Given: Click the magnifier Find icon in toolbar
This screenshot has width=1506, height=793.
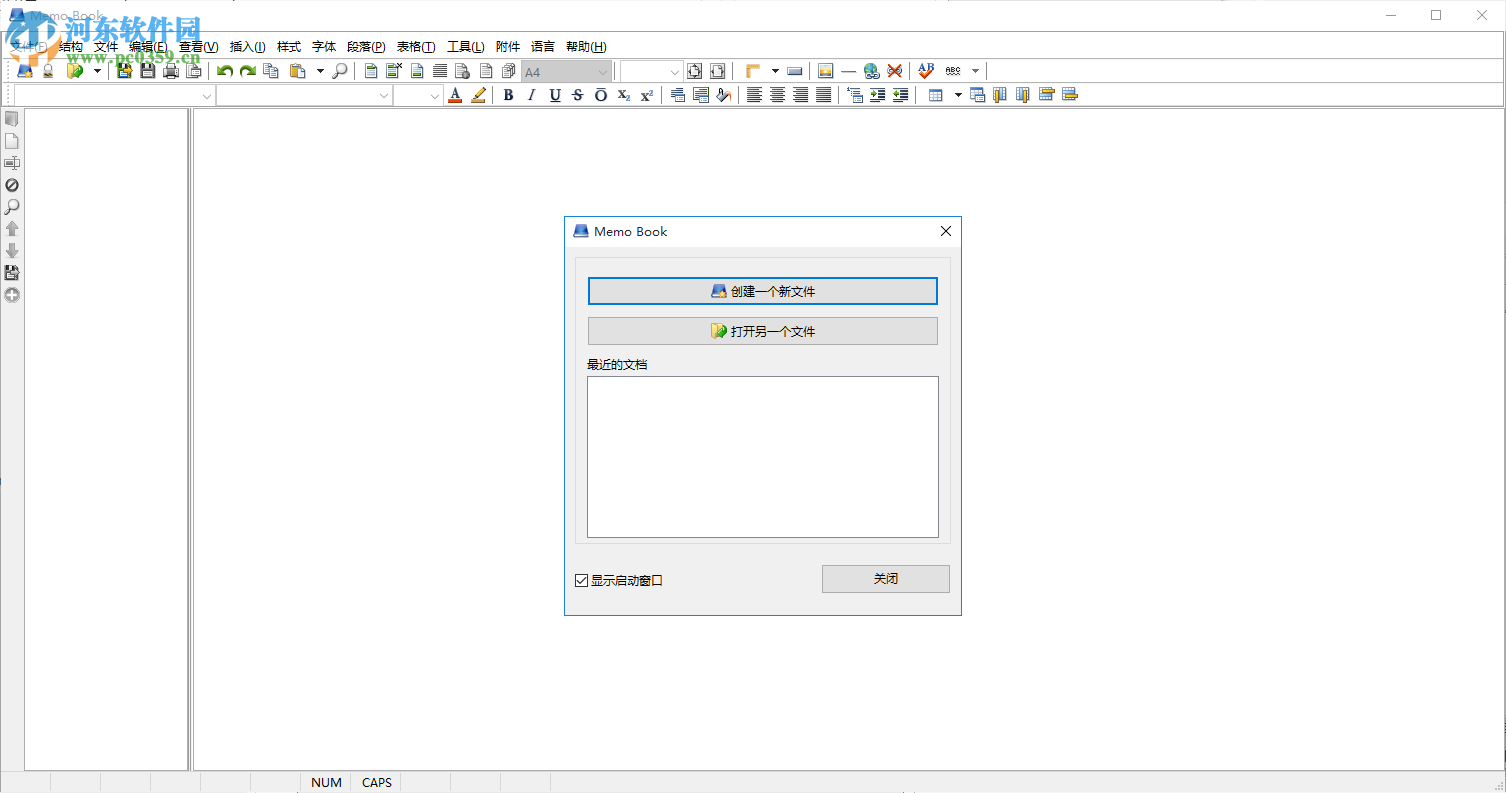Looking at the screenshot, I should [x=340, y=71].
